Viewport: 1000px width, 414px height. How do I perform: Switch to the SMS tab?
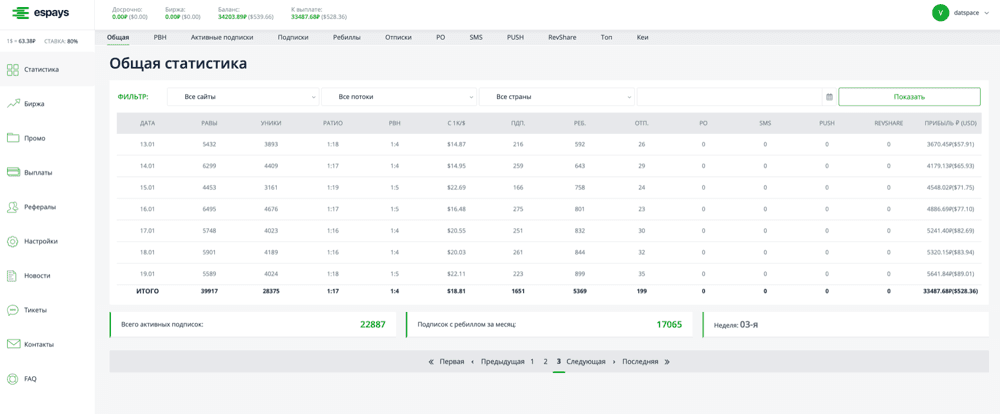(x=476, y=38)
